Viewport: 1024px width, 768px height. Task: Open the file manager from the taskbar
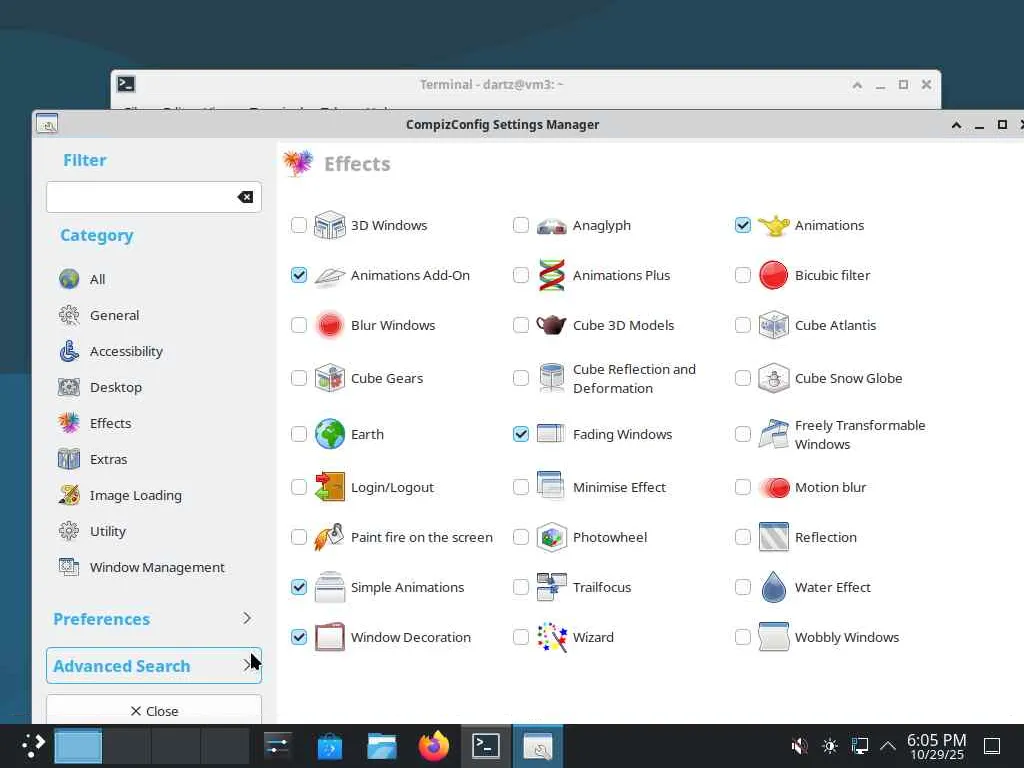pos(381,746)
